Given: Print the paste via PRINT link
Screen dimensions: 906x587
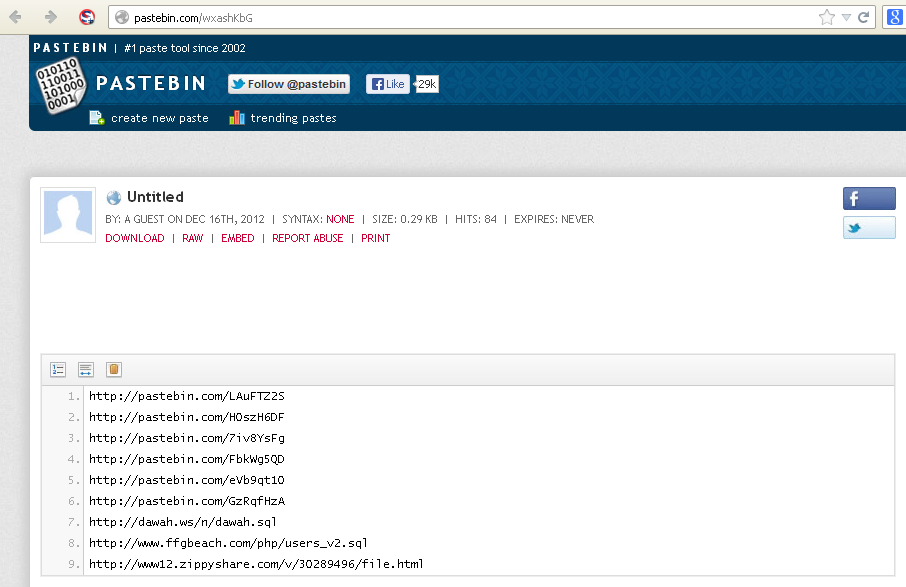Looking at the screenshot, I should [x=376, y=238].
